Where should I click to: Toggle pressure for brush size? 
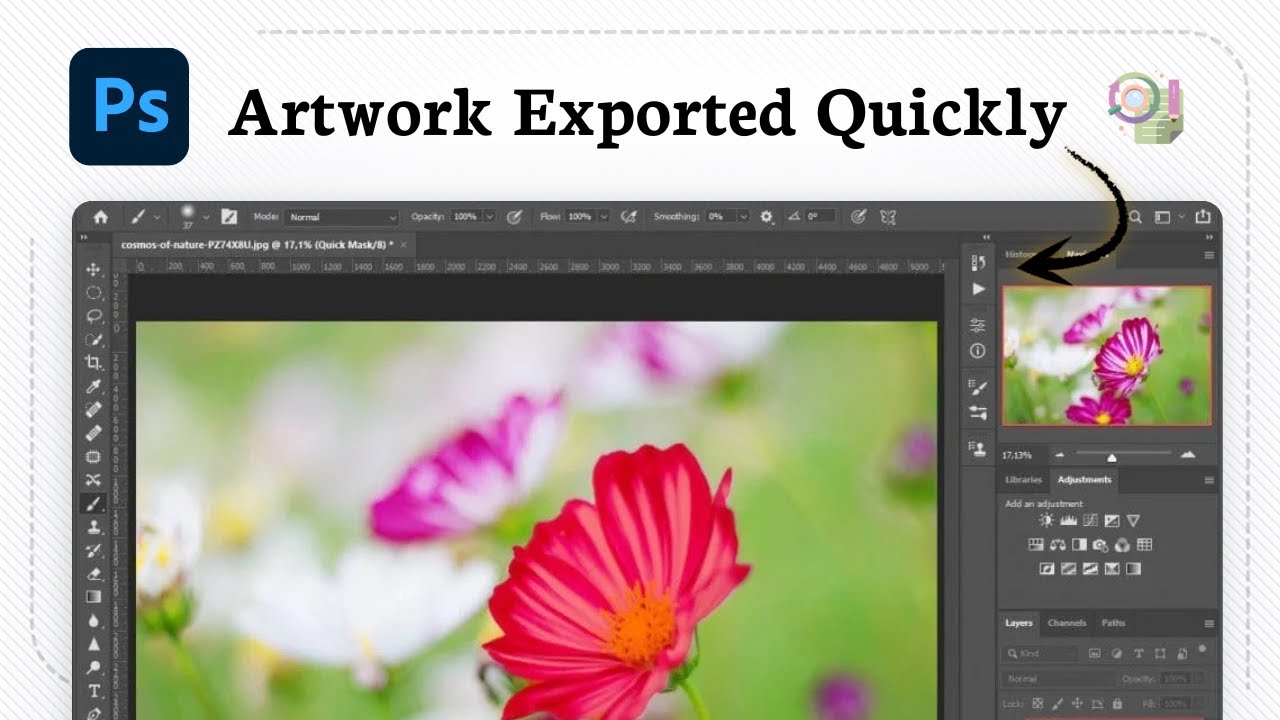click(x=858, y=216)
